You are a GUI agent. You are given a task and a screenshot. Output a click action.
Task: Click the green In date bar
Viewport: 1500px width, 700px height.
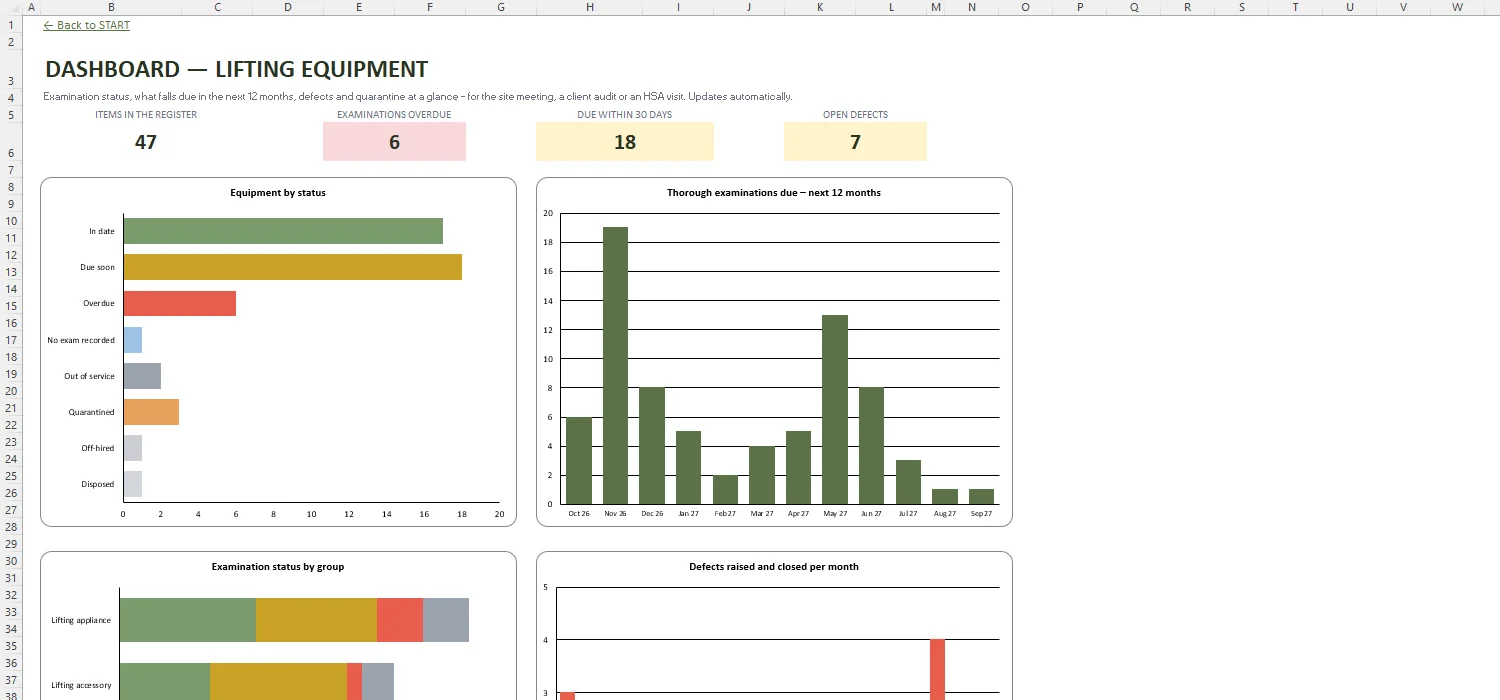(x=283, y=231)
